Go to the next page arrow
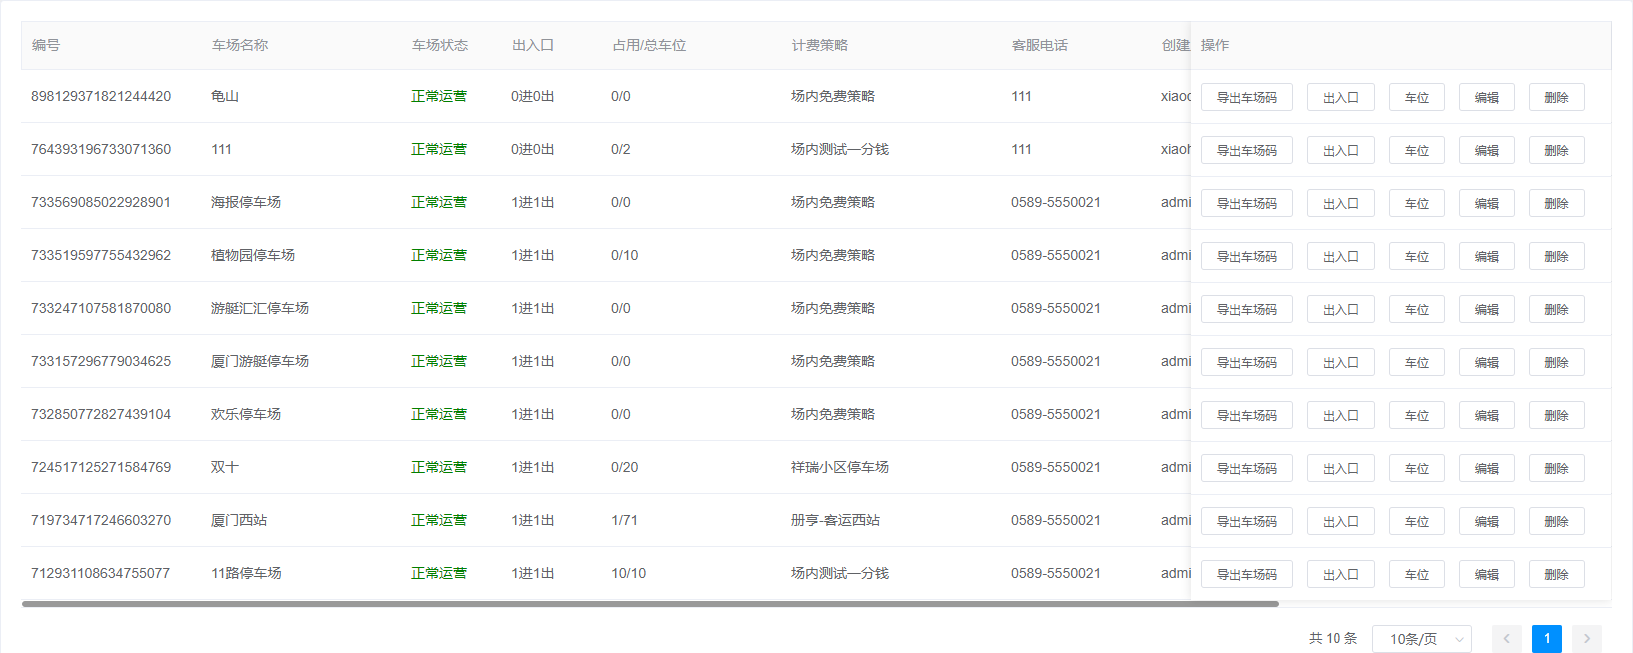 [1586, 639]
